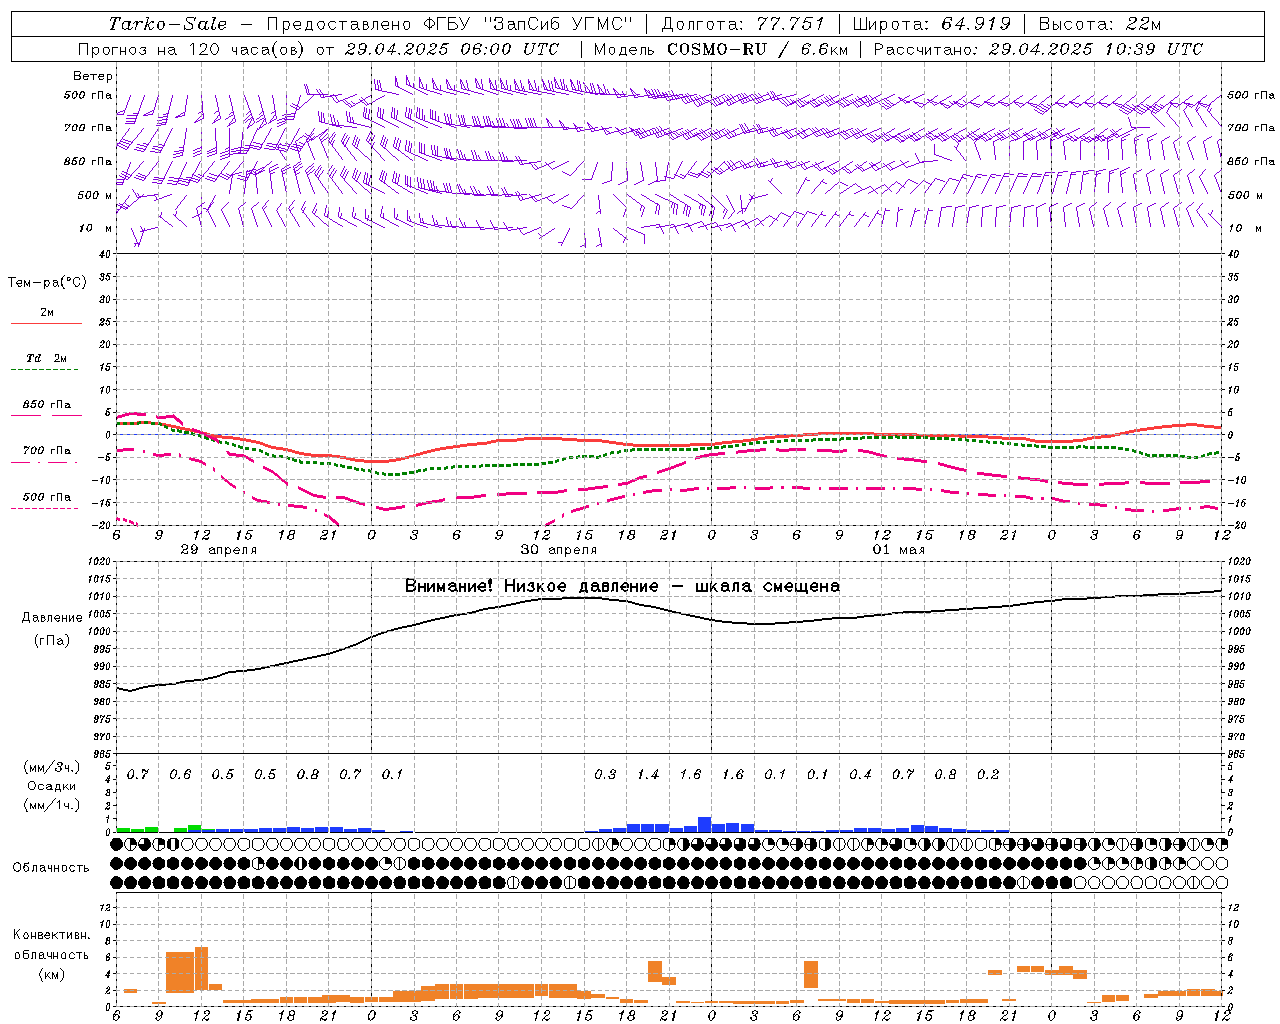Screen dimensions: 1280x1024
Task: Select the Осадки precipitation label
Action: click(x=51, y=786)
